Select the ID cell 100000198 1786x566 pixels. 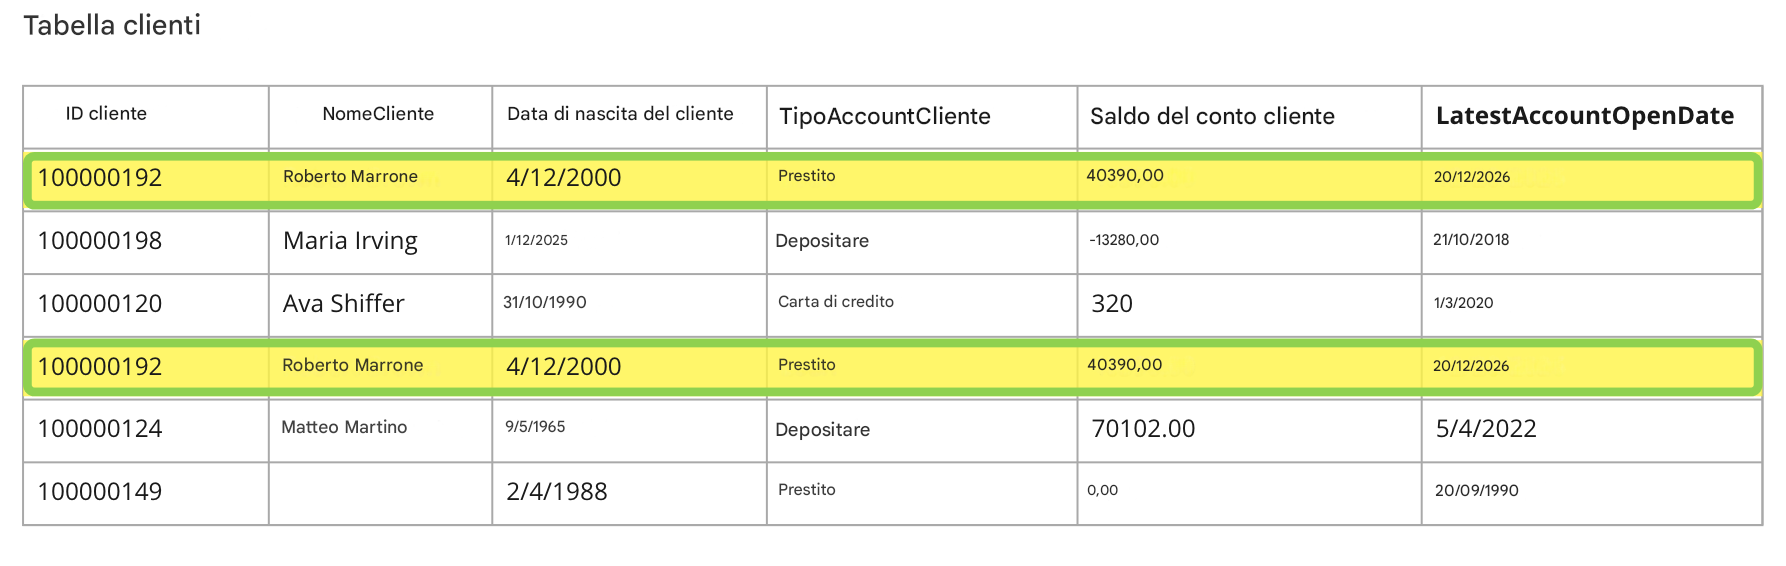[146, 242]
